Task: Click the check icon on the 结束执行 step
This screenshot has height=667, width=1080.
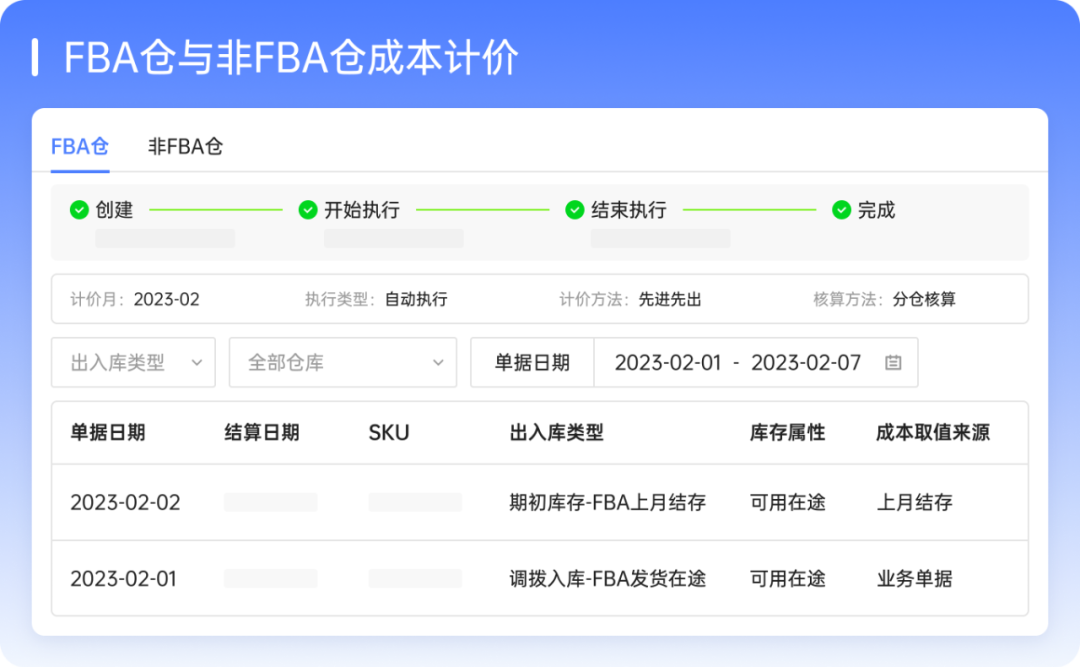Action: pos(573,210)
